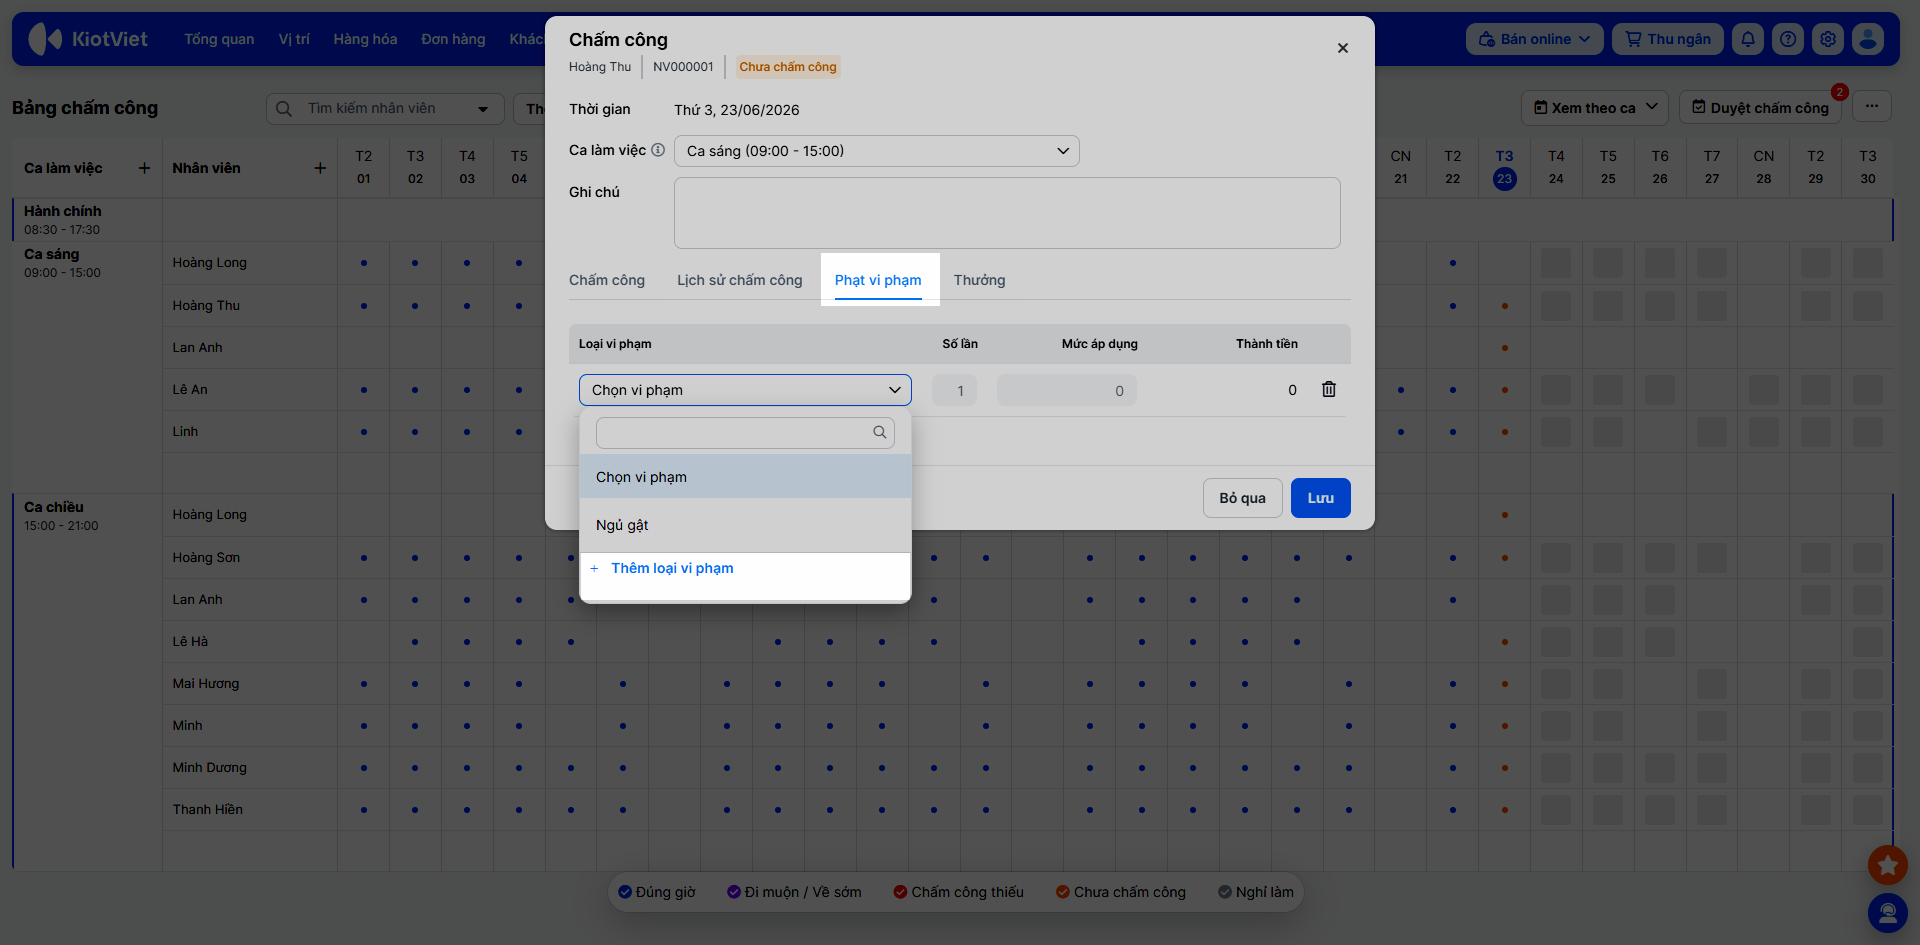Focus the violation search box
This screenshot has height=945, width=1920.
coord(745,432)
